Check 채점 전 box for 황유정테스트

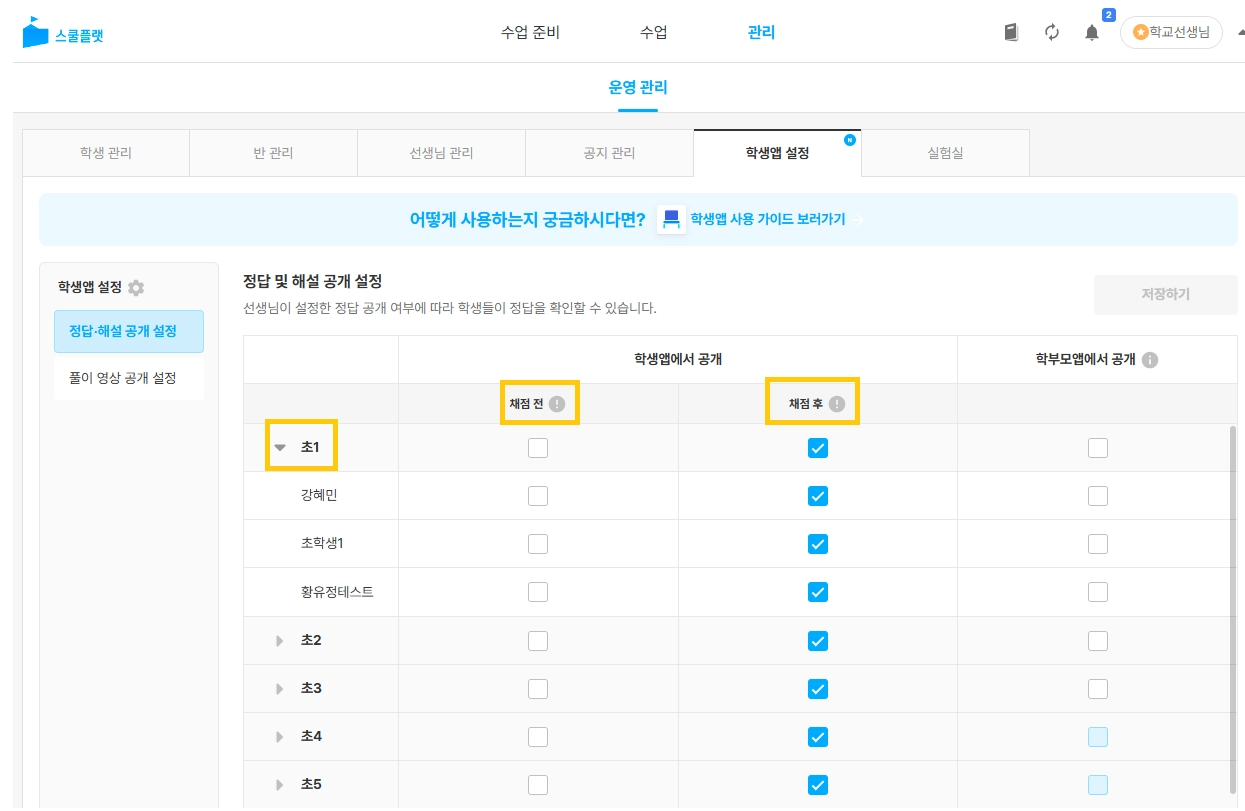[x=538, y=592]
